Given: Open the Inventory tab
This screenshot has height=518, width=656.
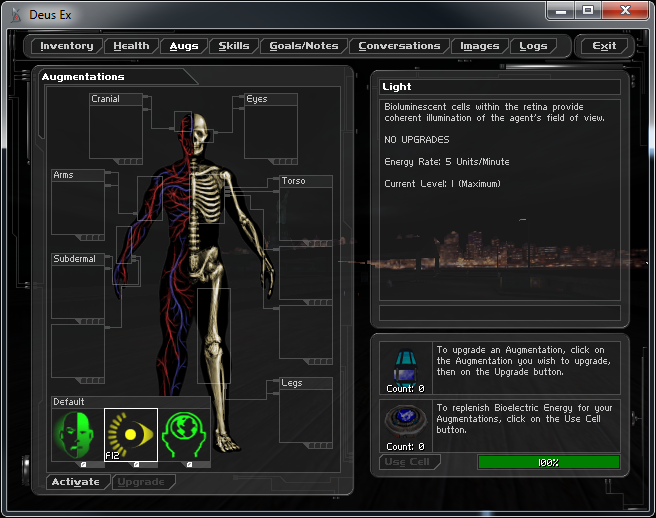Looking at the screenshot, I should [67, 46].
